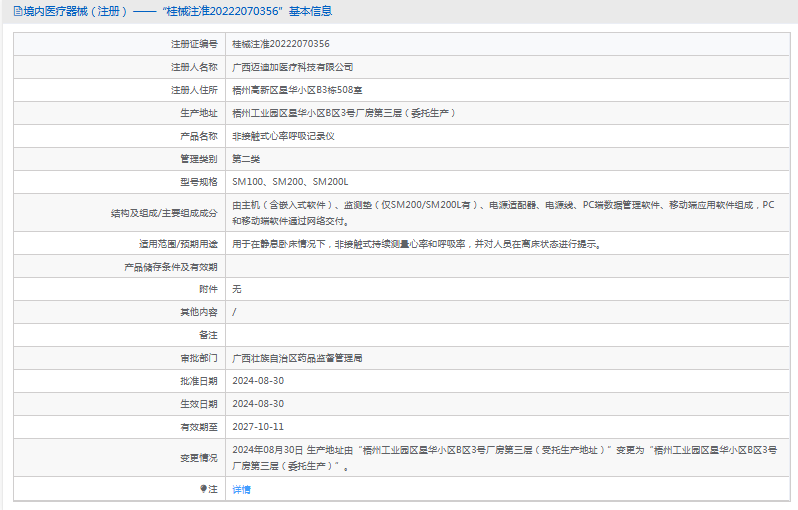Click the 型号规格 label
Image resolution: width=798 pixels, height=510 pixels.
[198, 182]
